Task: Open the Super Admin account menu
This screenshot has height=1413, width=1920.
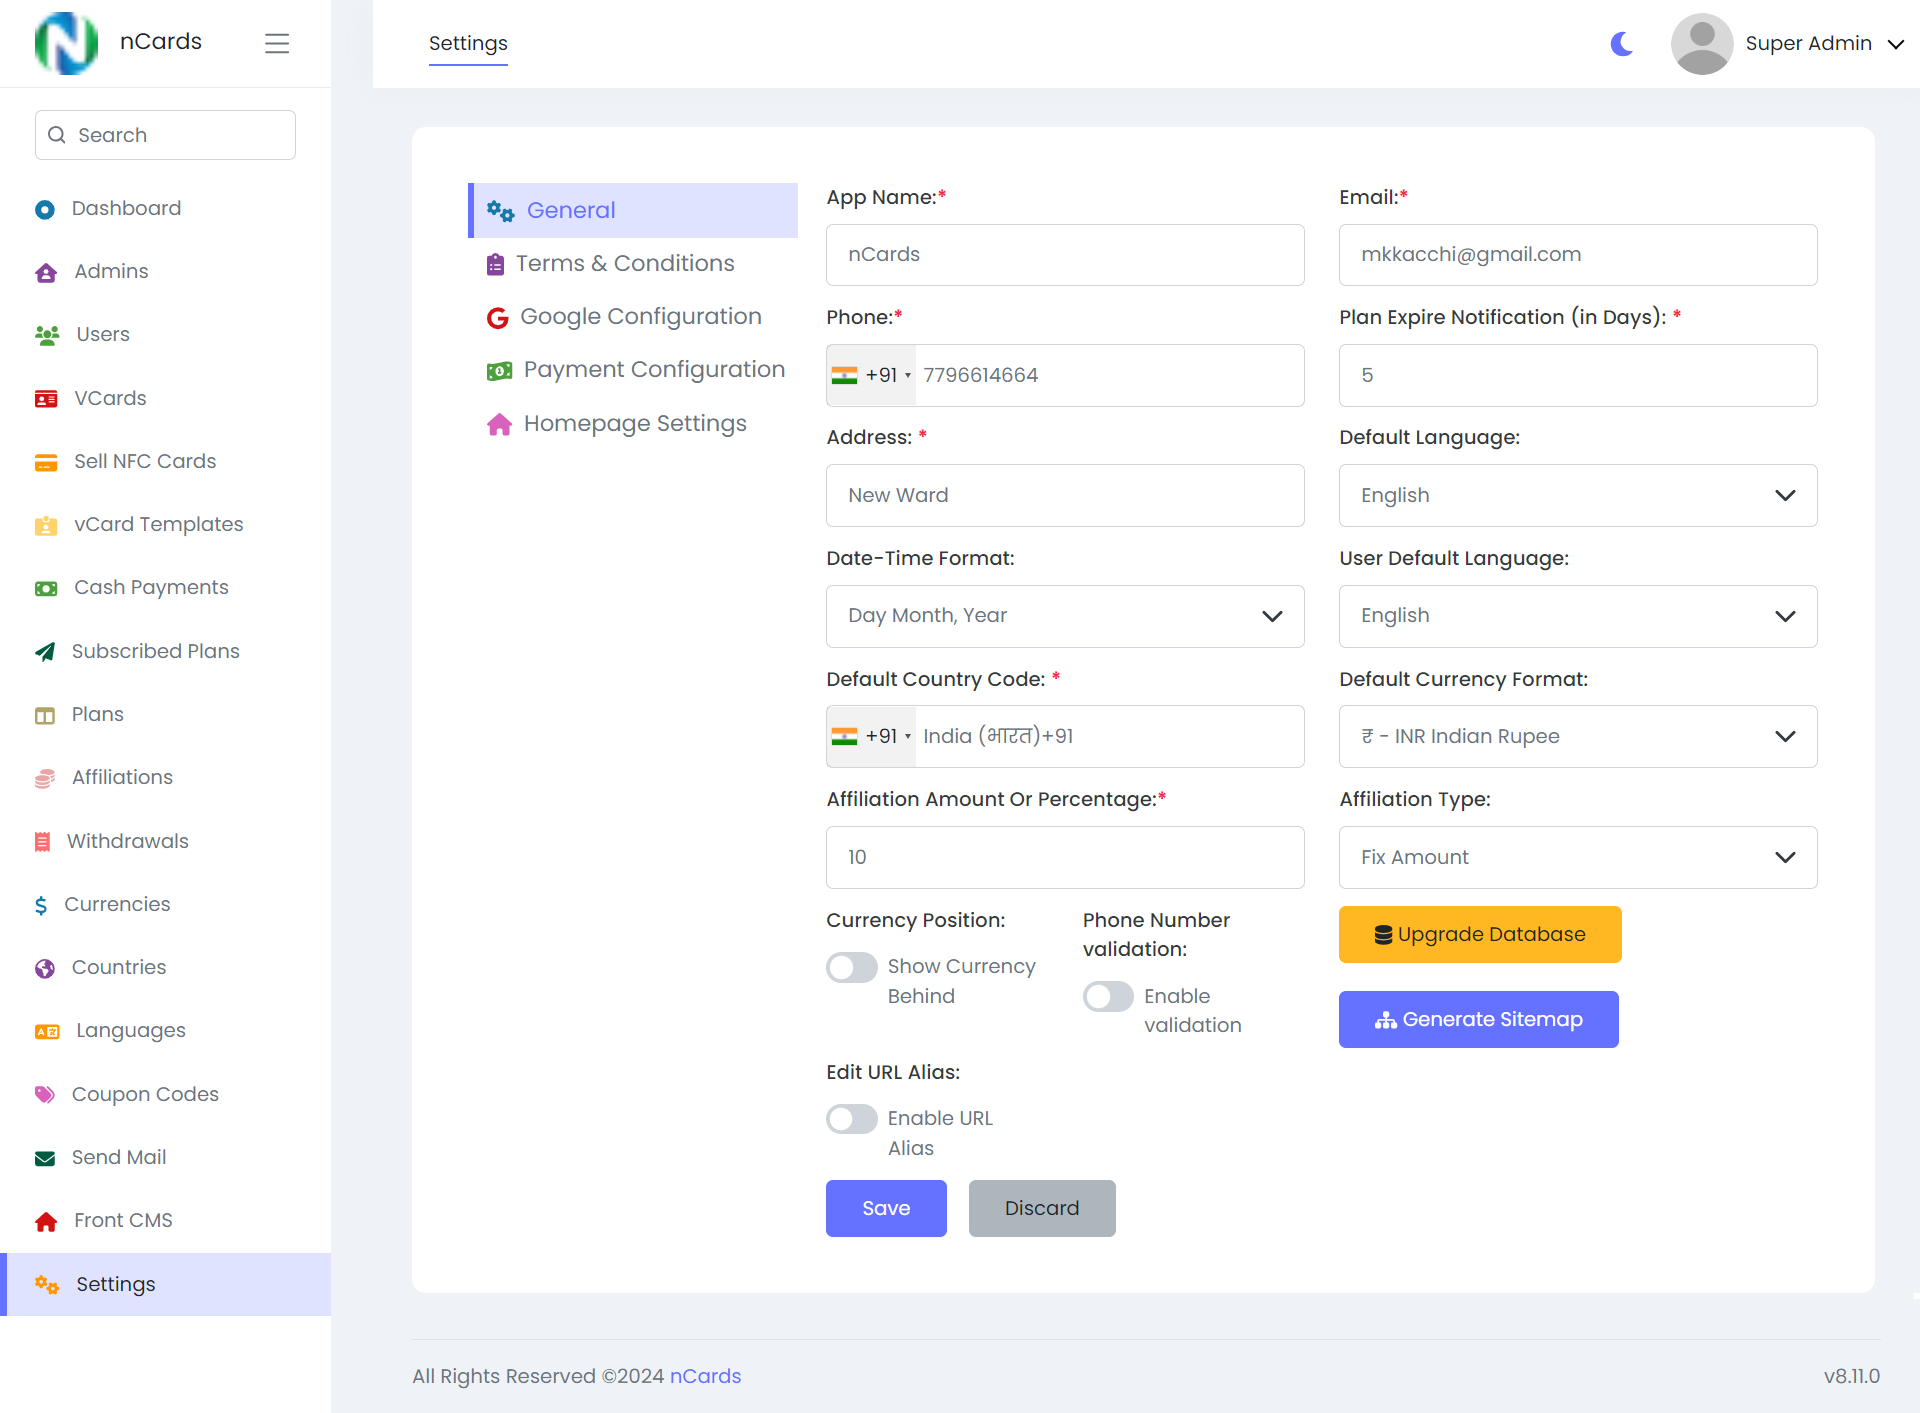Action: (x=1808, y=43)
